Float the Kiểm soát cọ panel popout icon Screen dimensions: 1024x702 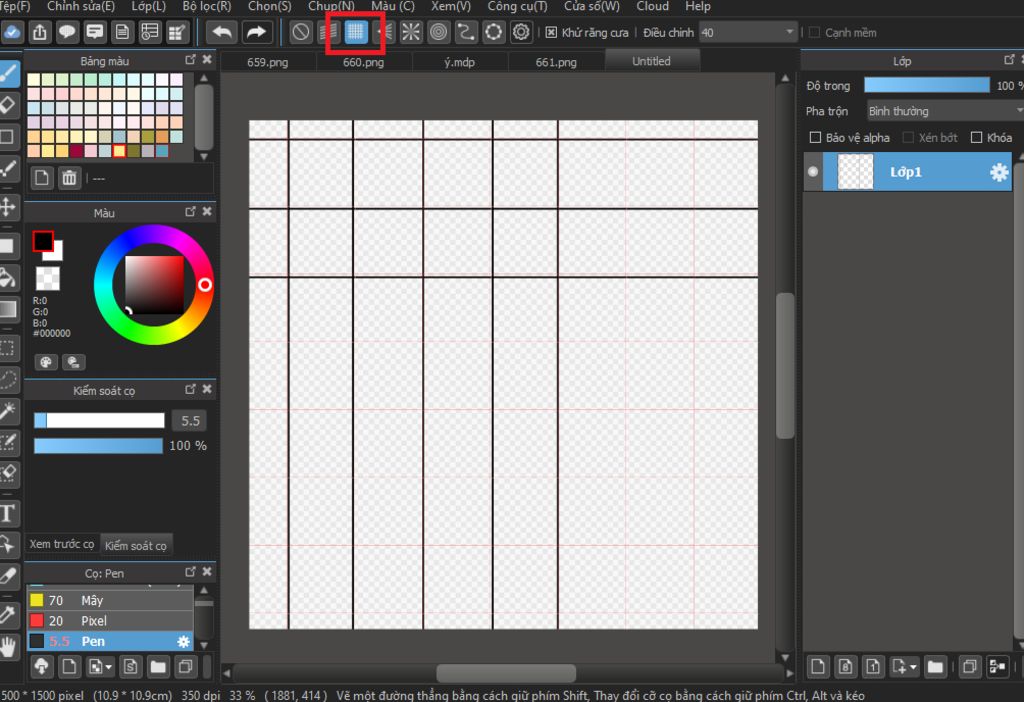(190, 389)
